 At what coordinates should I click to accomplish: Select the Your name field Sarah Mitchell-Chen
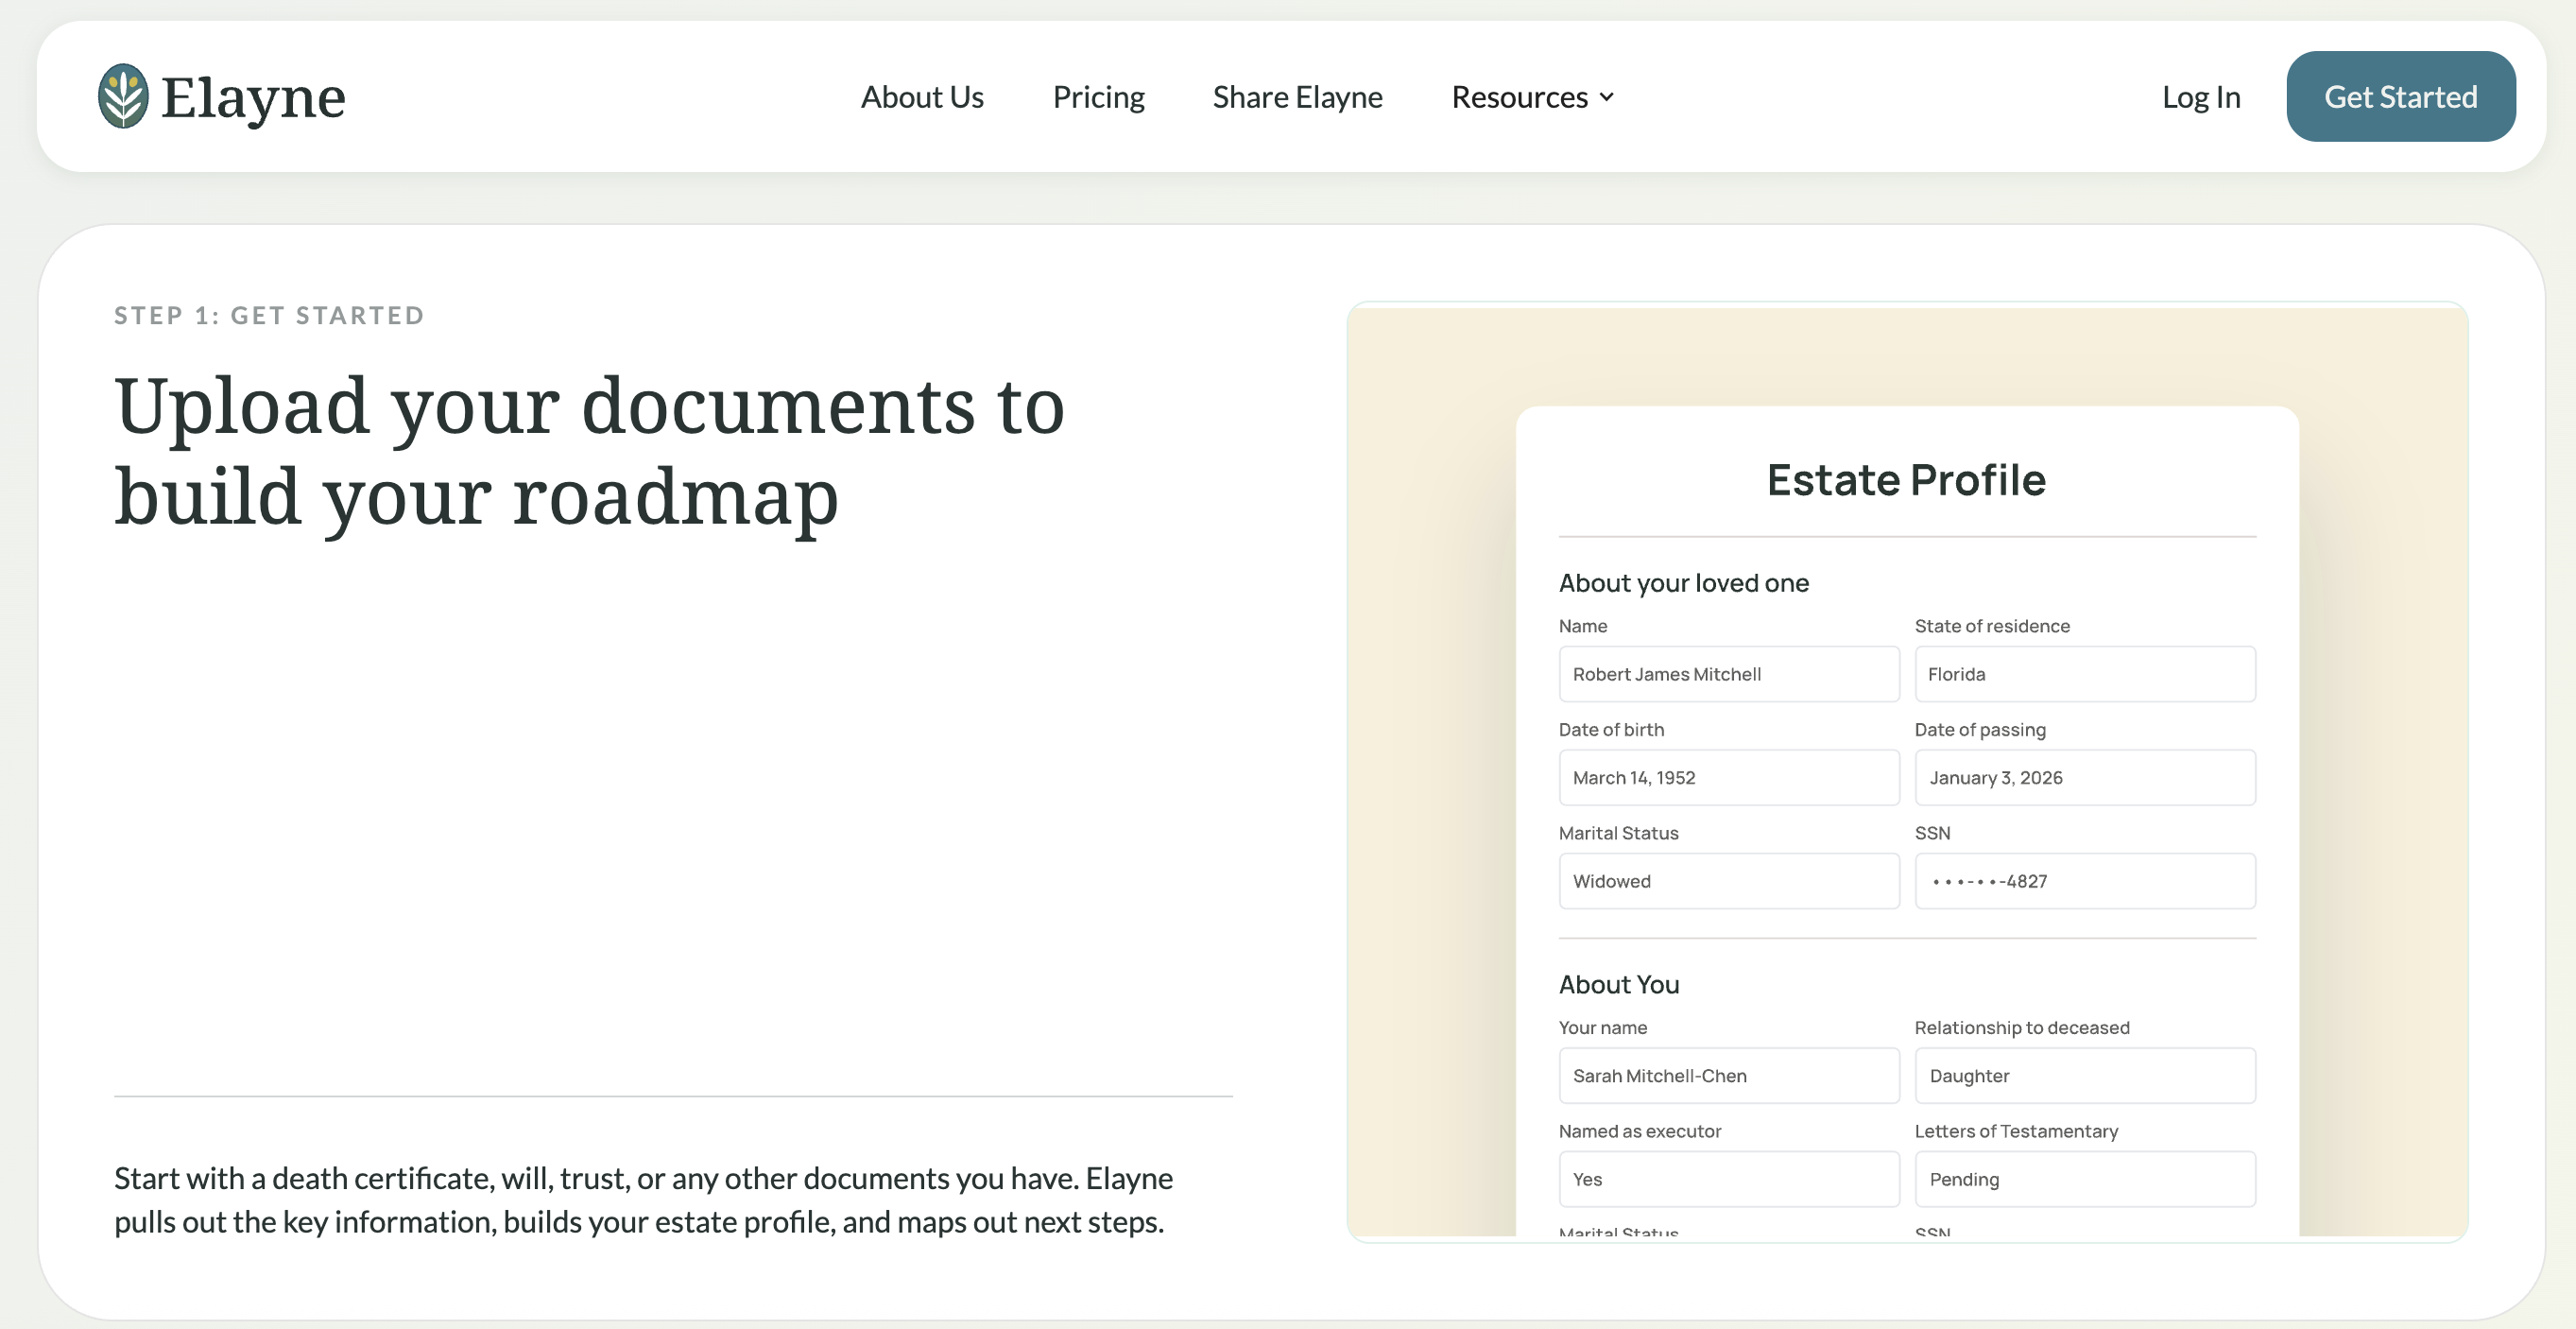click(1729, 1075)
